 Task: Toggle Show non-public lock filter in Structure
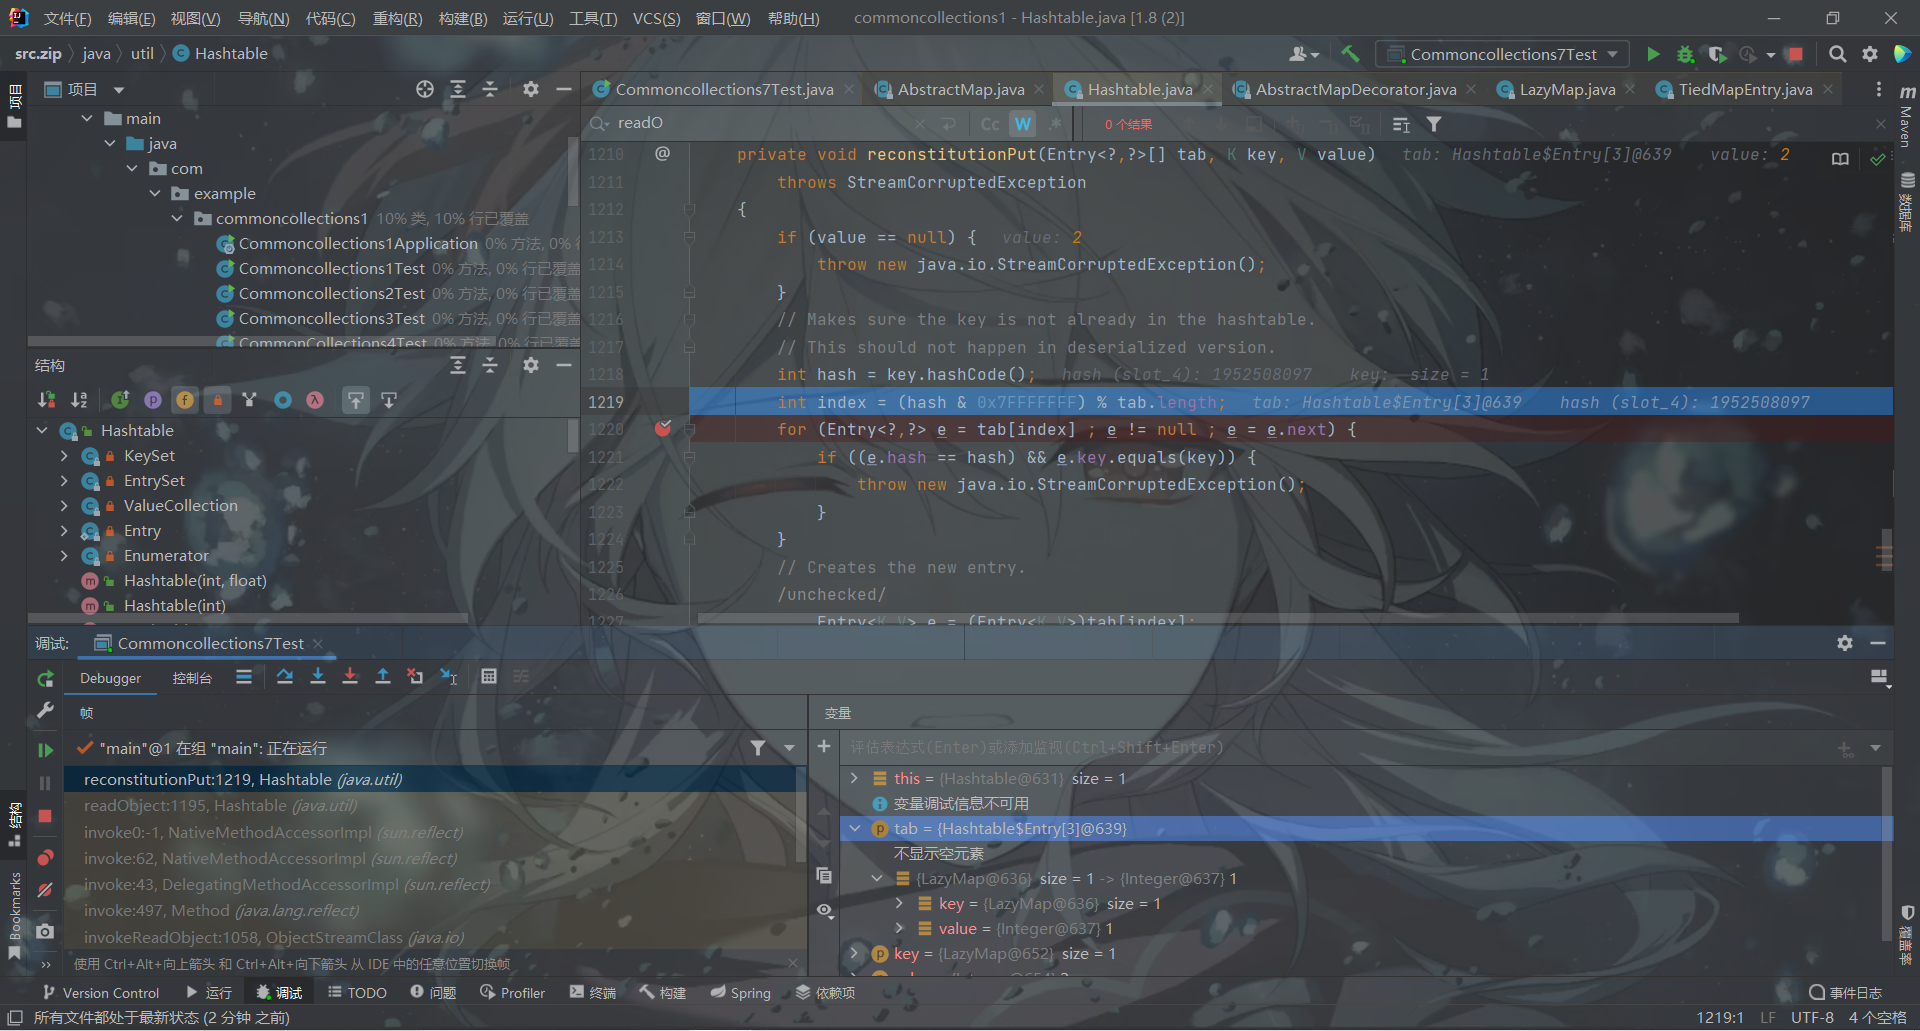click(218, 400)
